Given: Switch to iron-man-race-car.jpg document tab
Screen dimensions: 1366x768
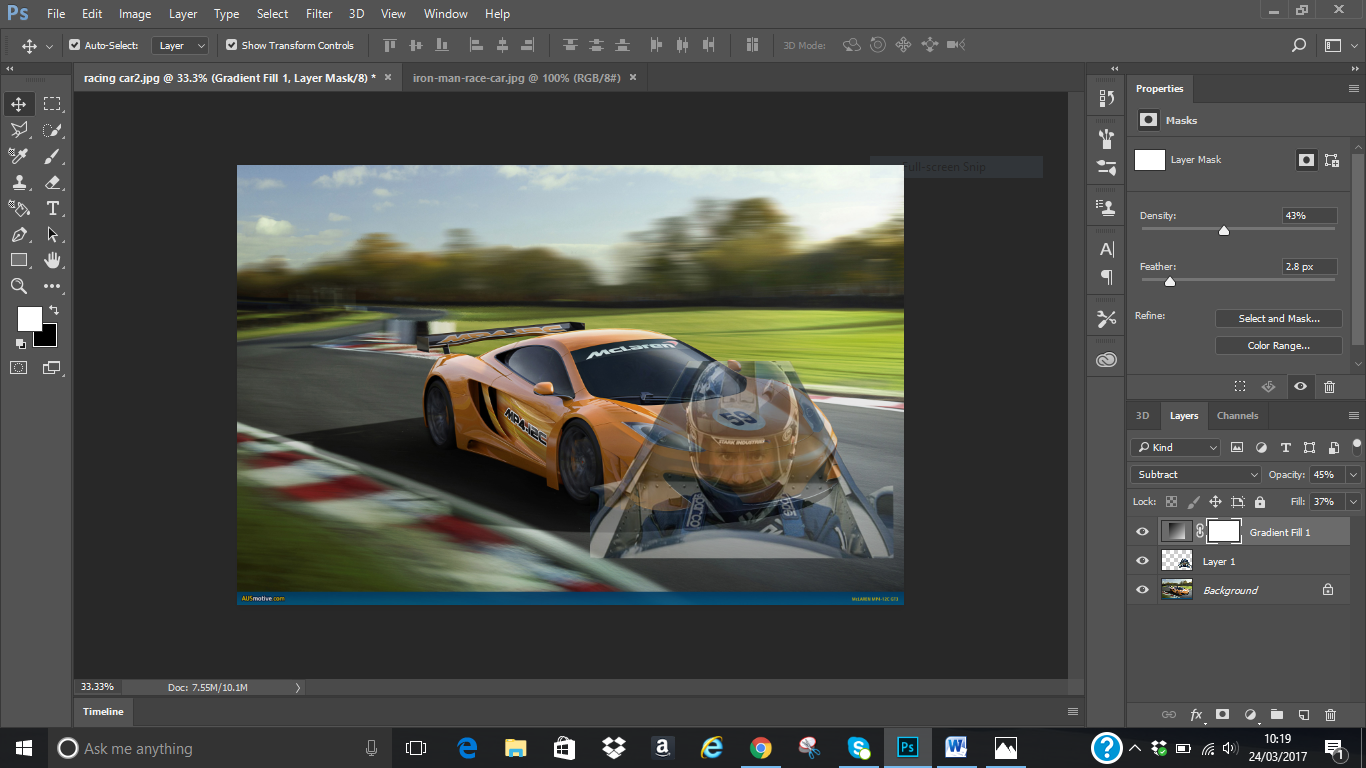Looking at the screenshot, I should (x=516, y=77).
